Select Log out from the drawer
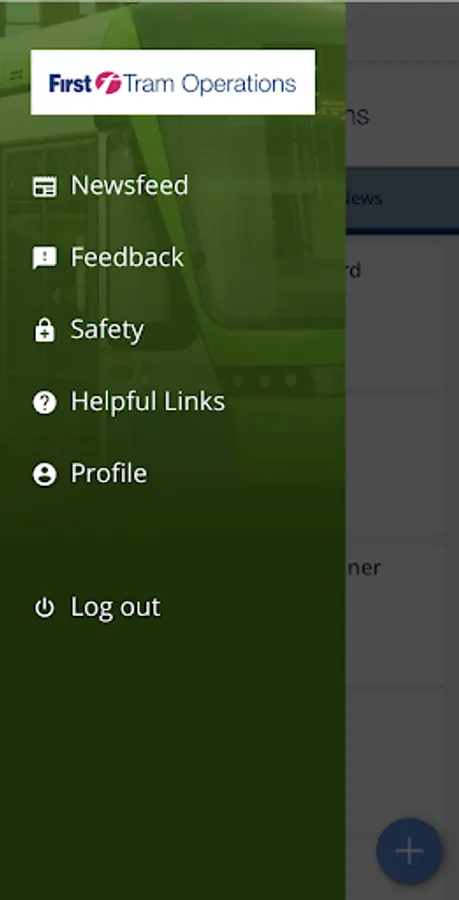 pos(96,608)
